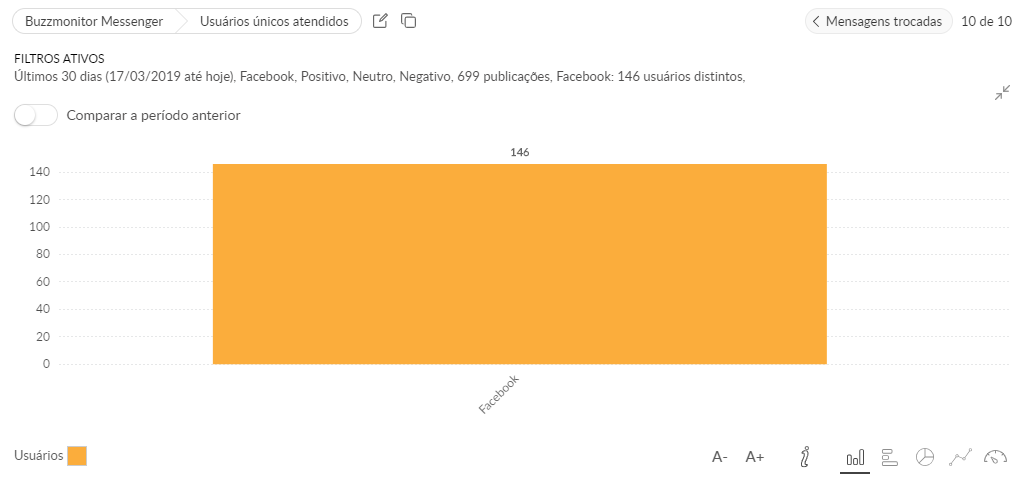This screenshot has width=1029, height=489.
Task: Click the orange Usuários legend swatch
Action: pos(77,456)
